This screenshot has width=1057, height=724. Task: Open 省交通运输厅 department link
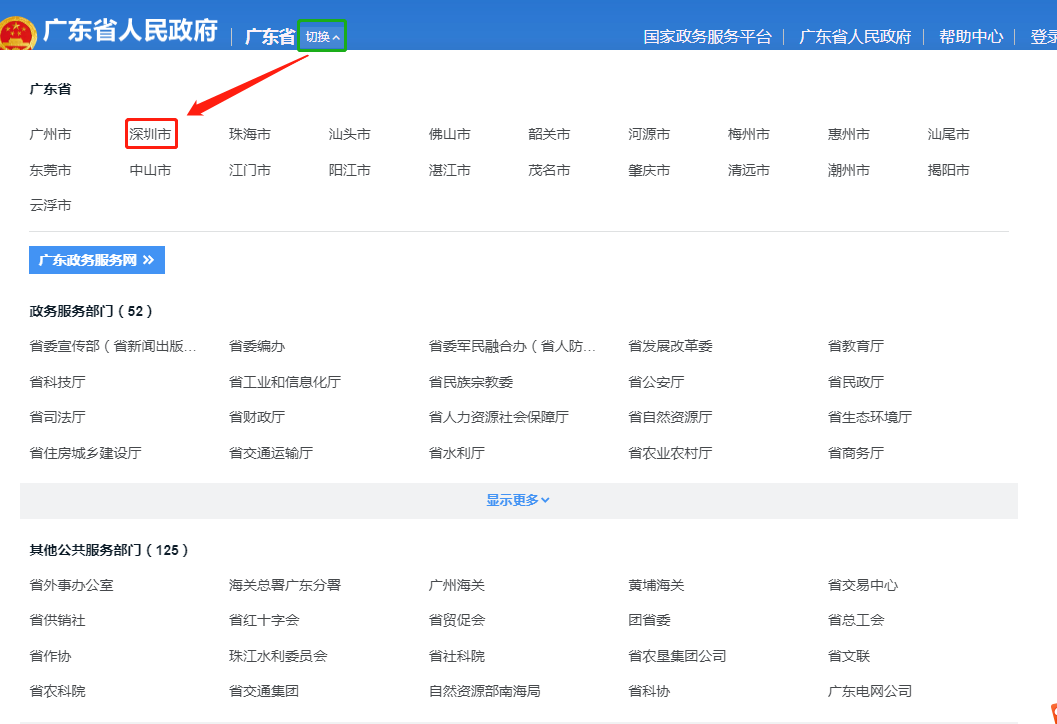[x=270, y=453]
